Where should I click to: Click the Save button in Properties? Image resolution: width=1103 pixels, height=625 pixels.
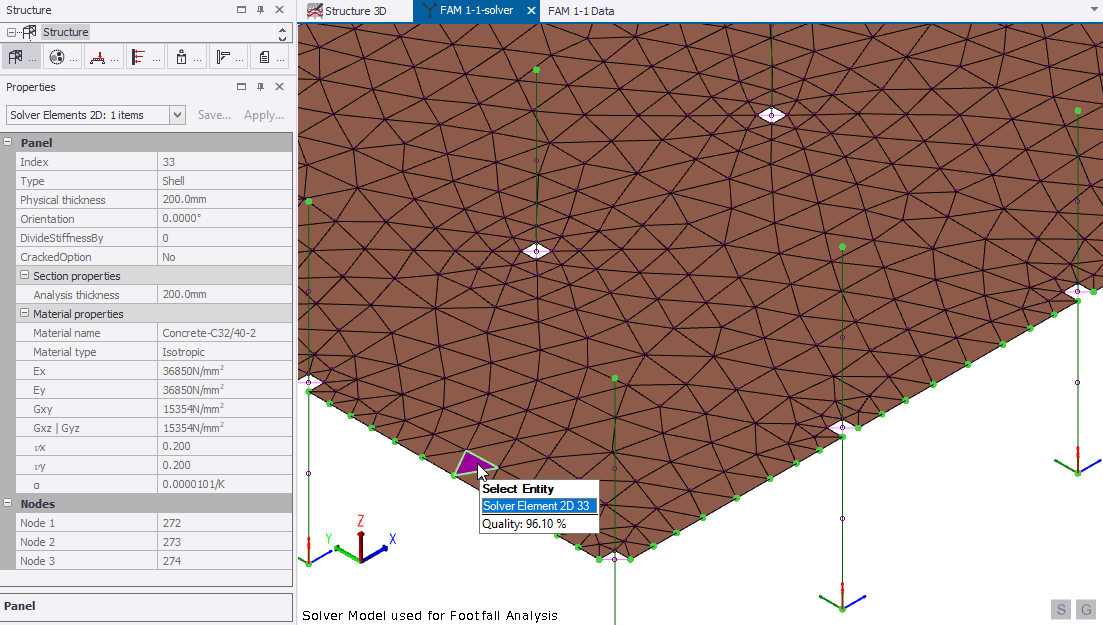[213, 114]
